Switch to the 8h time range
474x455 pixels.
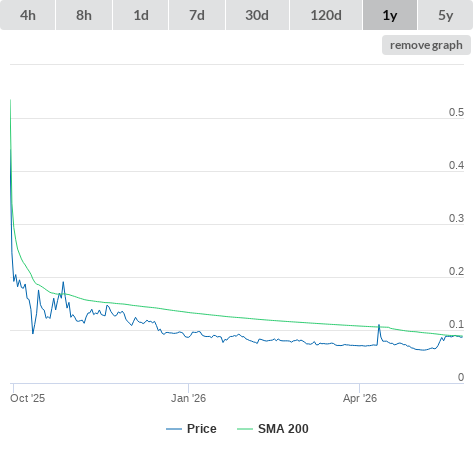tap(84, 15)
